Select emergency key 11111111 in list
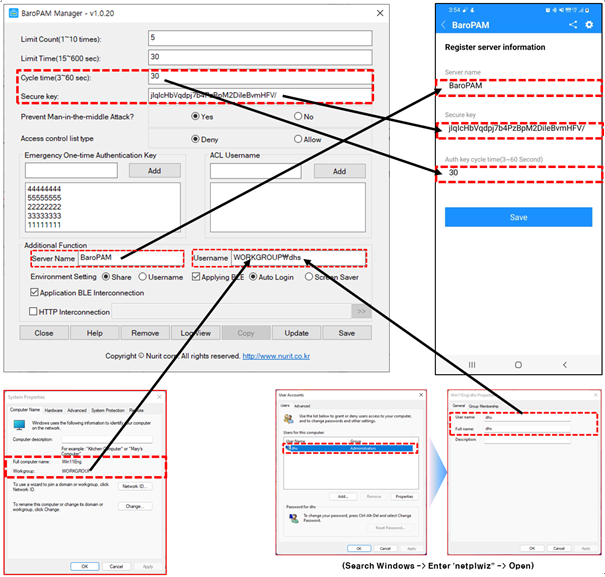The height and width of the screenshot is (577, 605). tap(44, 225)
